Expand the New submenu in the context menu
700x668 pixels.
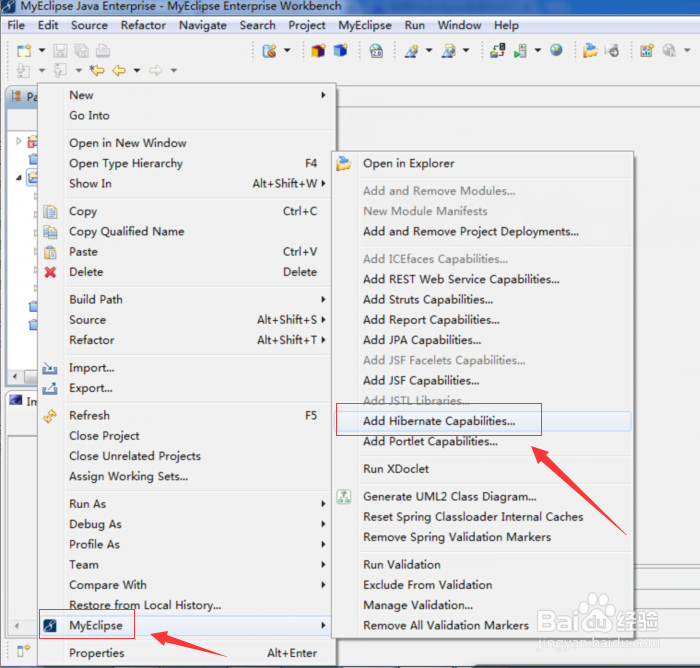coord(198,95)
